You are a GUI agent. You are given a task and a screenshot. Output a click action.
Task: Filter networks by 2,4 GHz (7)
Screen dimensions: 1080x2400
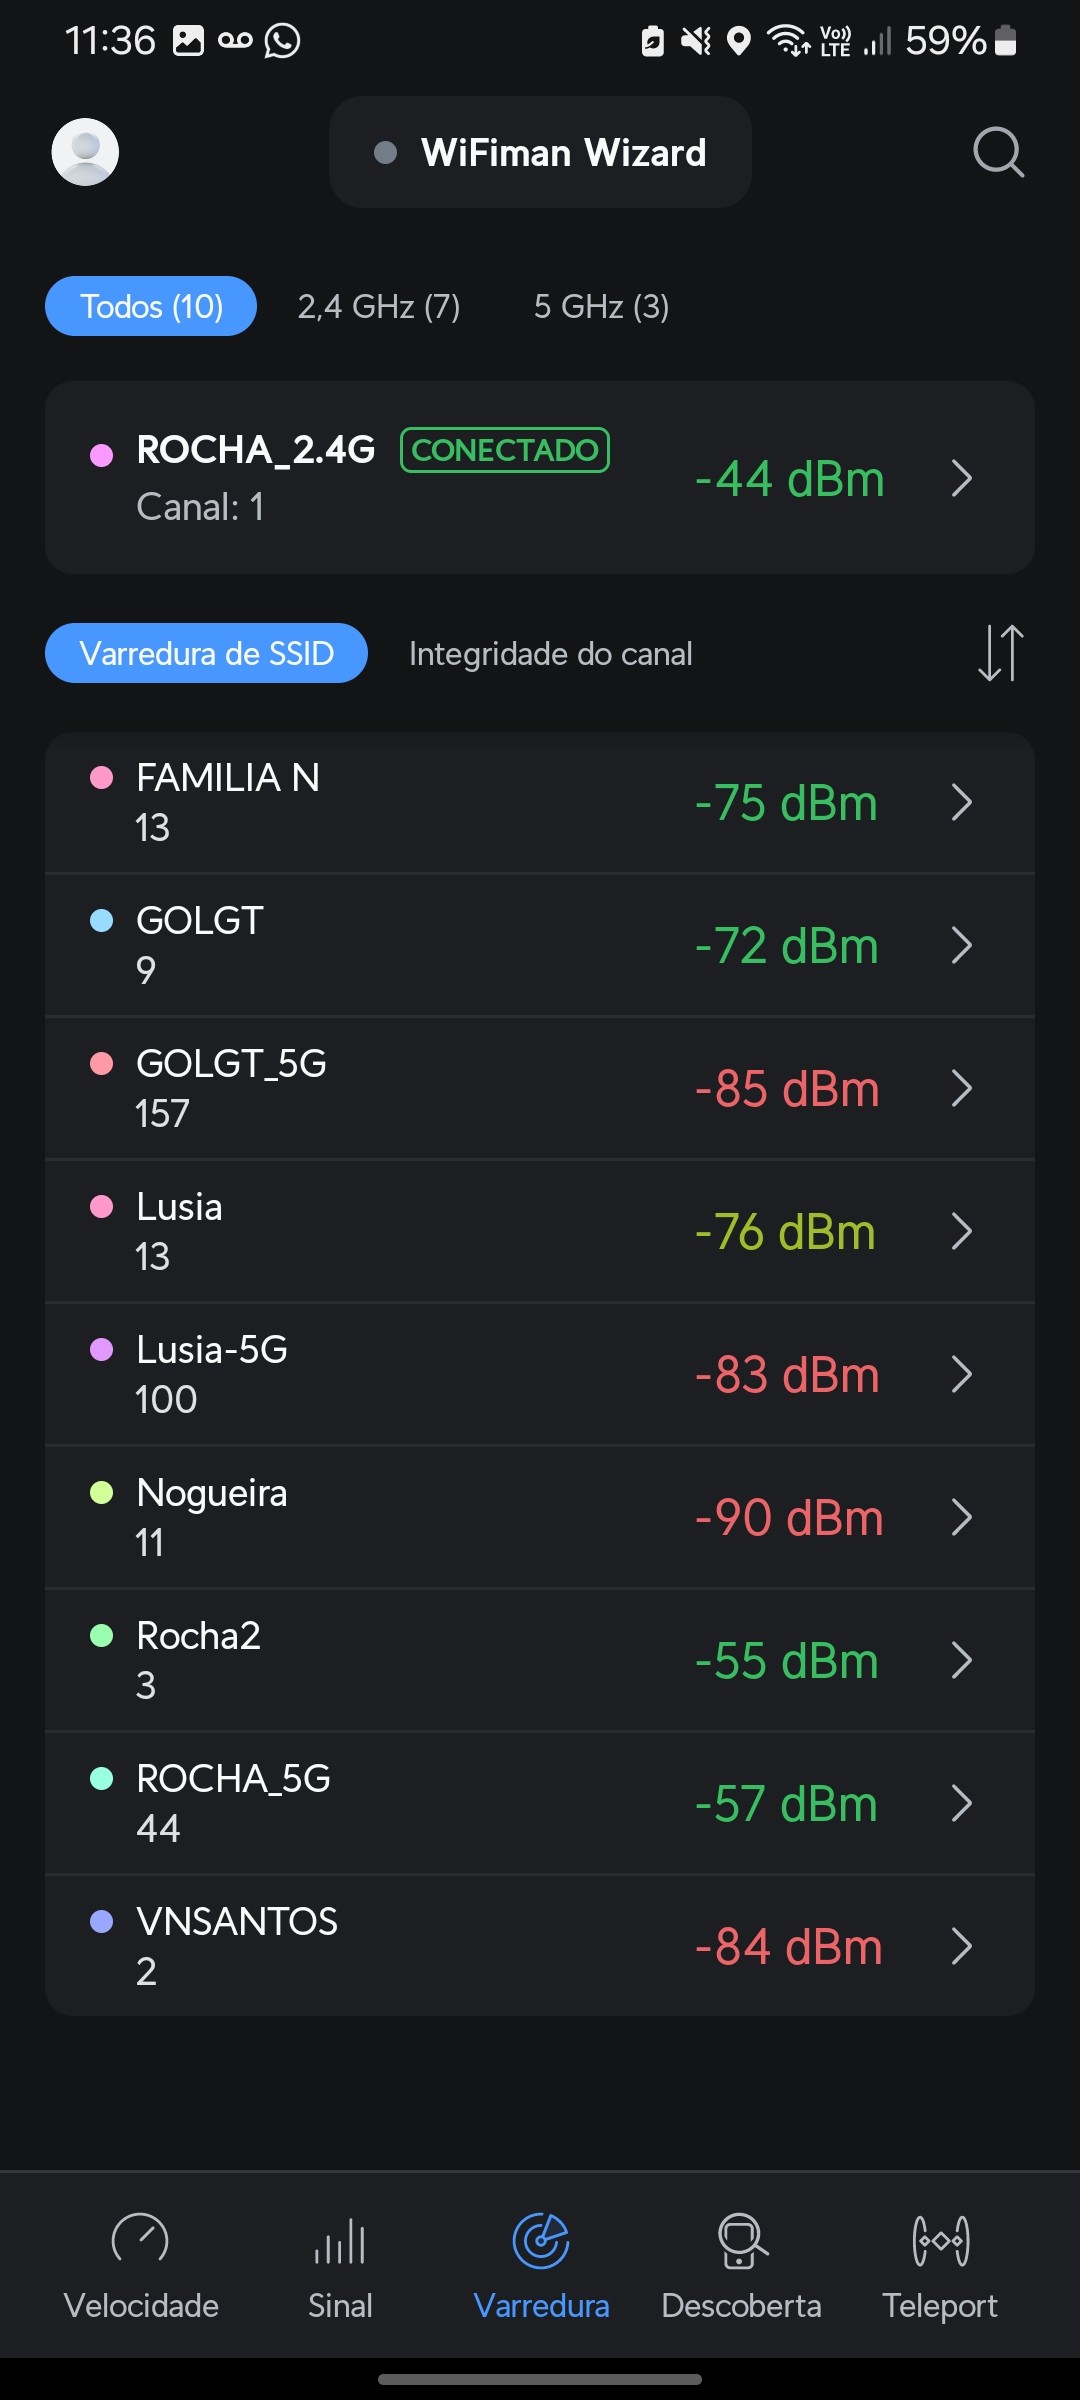[x=379, y=306]
